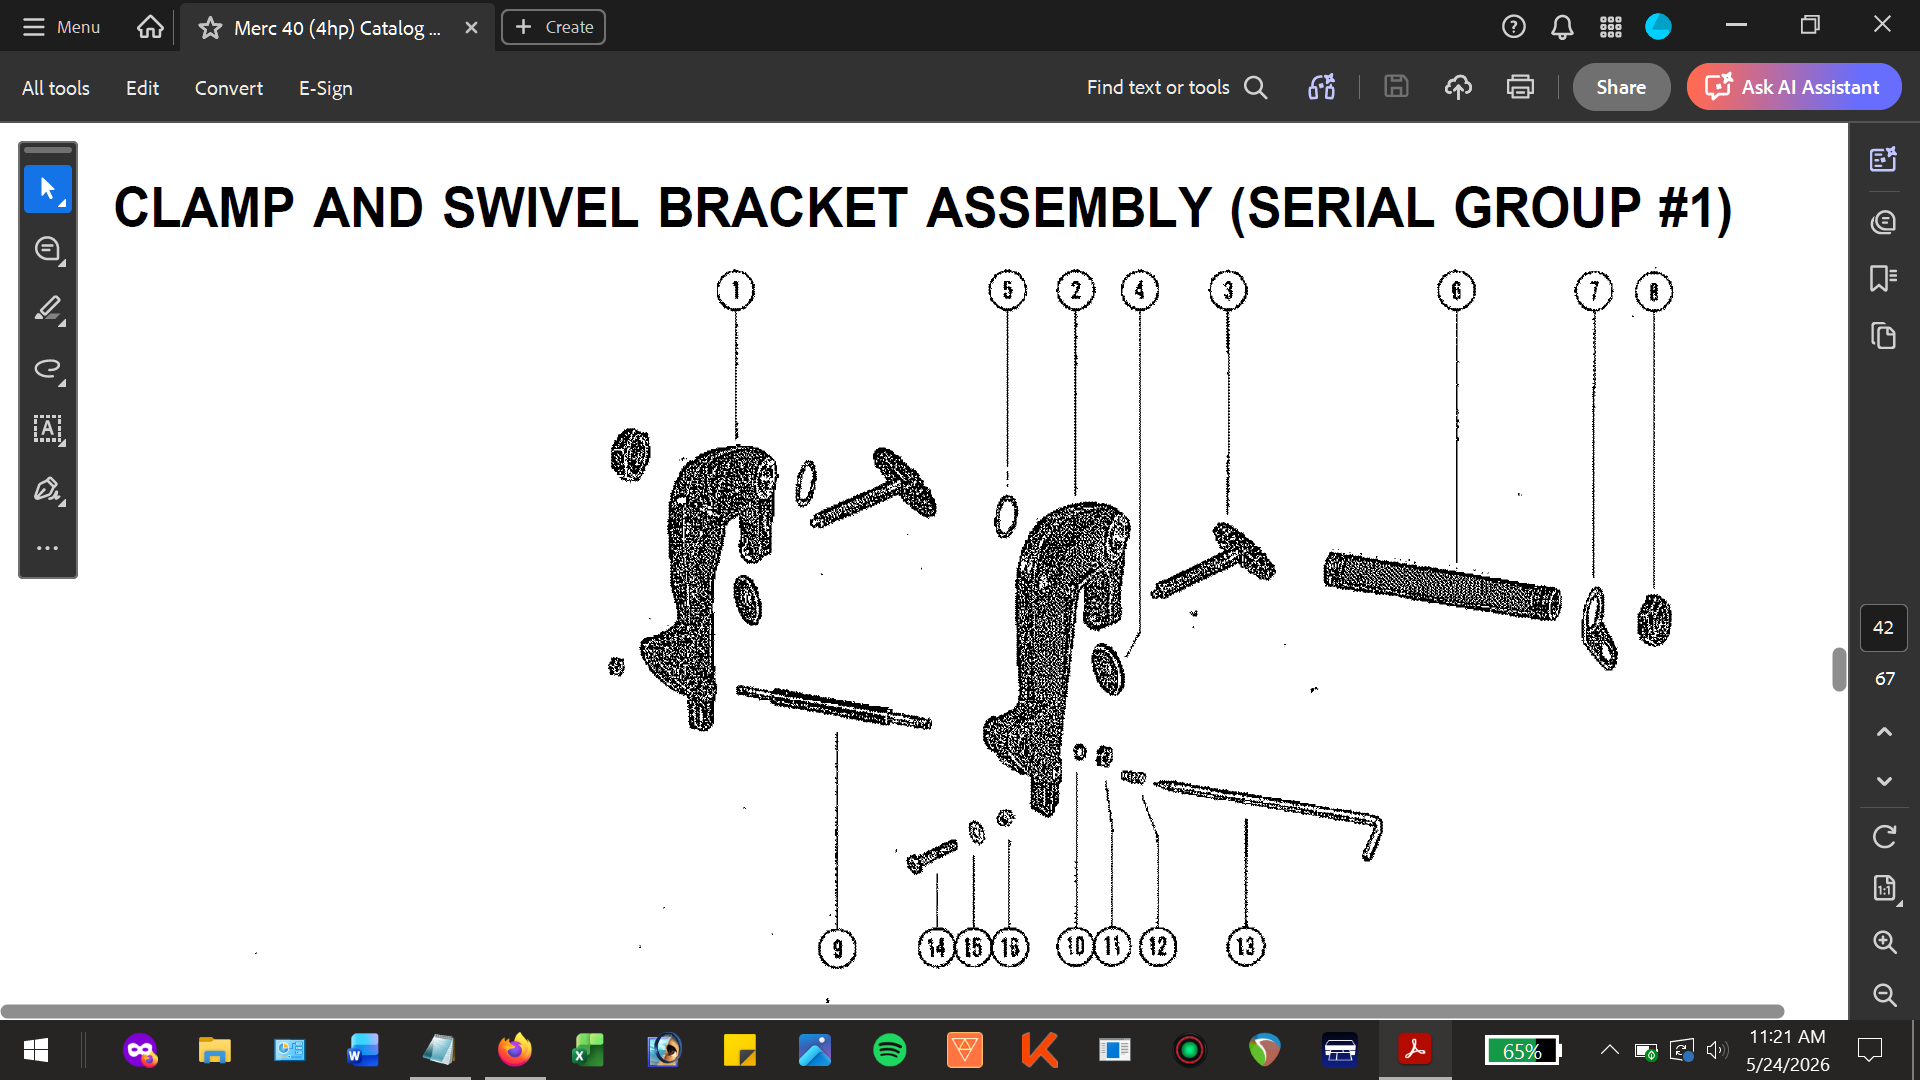
Task: Open the Windows notification center
Action: point(1869,1050)
